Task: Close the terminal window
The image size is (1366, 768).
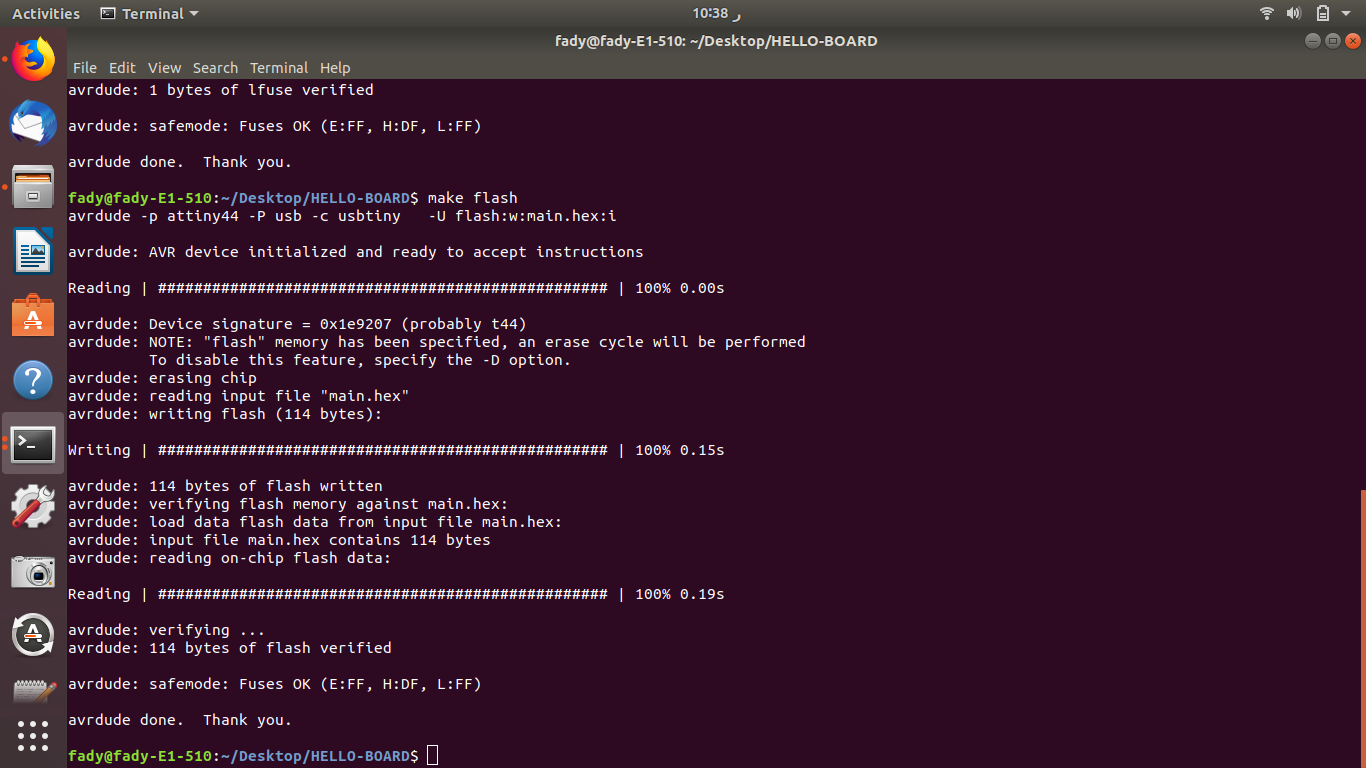Action: coord(1353,41)
